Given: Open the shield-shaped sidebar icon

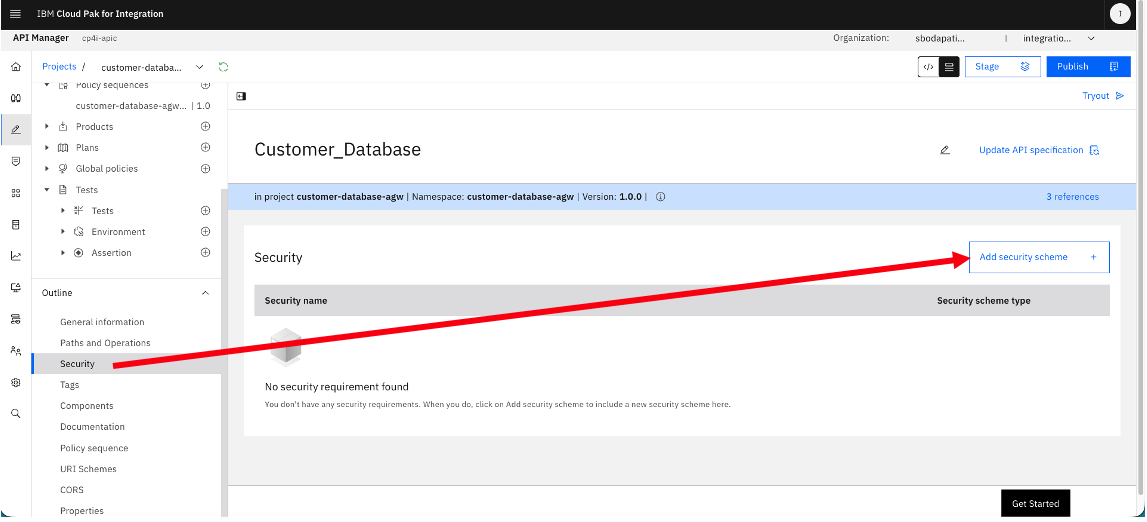Looking at the screenshot, I should 16,162.
